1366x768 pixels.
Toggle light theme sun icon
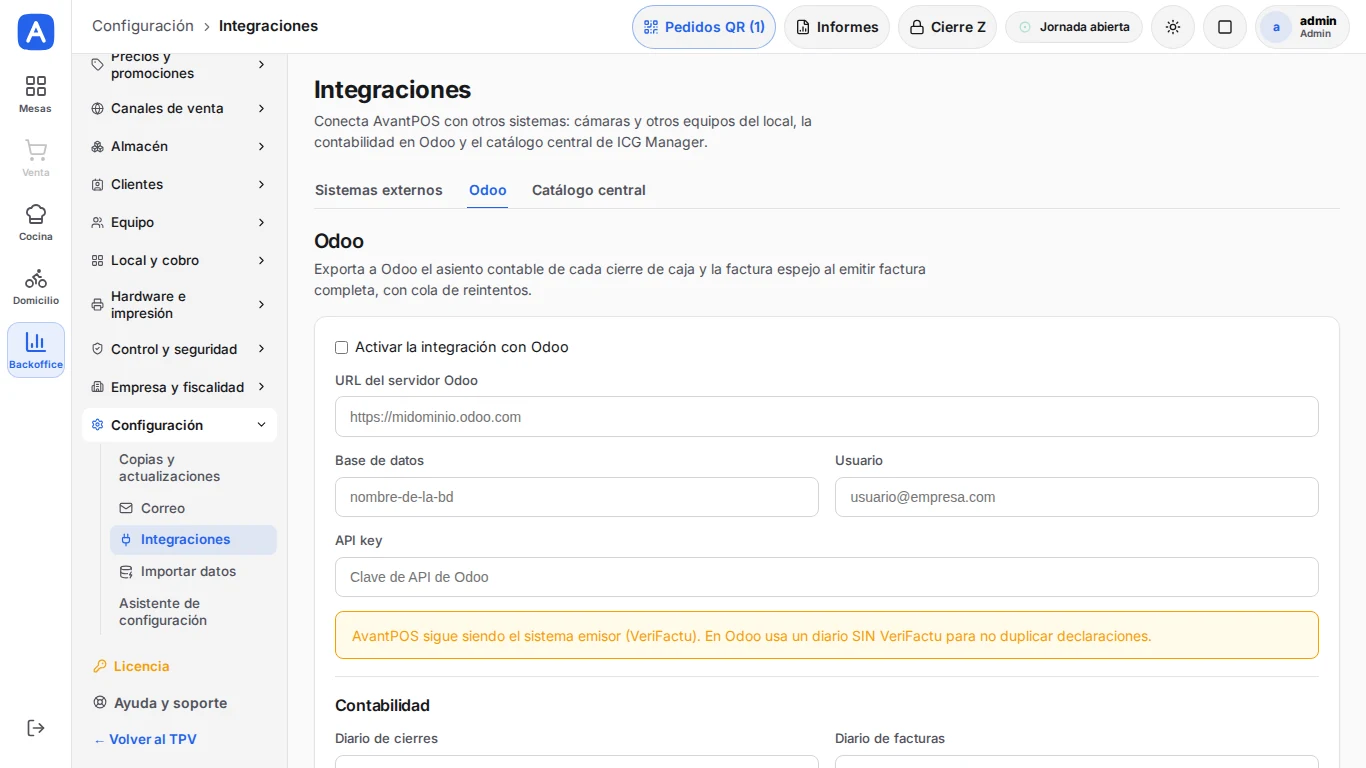1173,27
